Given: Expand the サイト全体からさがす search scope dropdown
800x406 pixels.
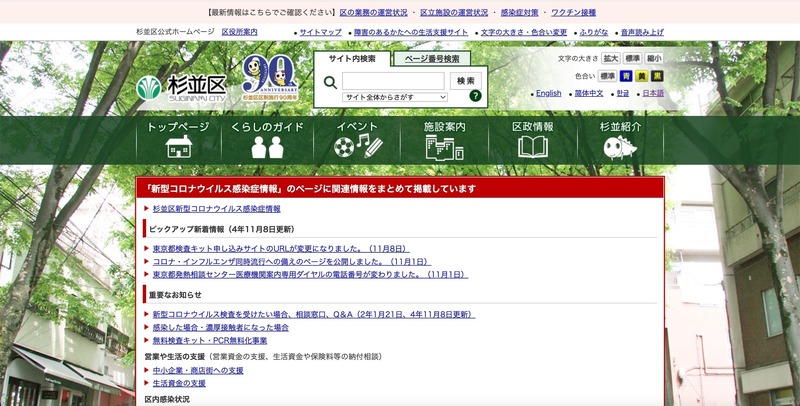Looking at the screenshot, I should 394,97.
